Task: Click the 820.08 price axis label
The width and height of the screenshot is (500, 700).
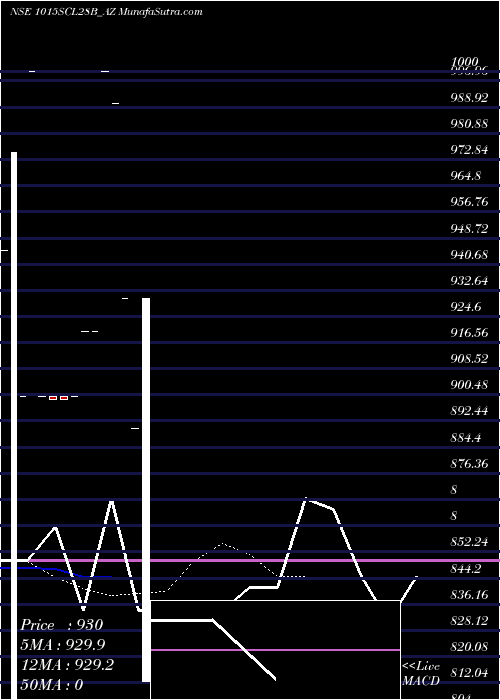Action: 469,647
